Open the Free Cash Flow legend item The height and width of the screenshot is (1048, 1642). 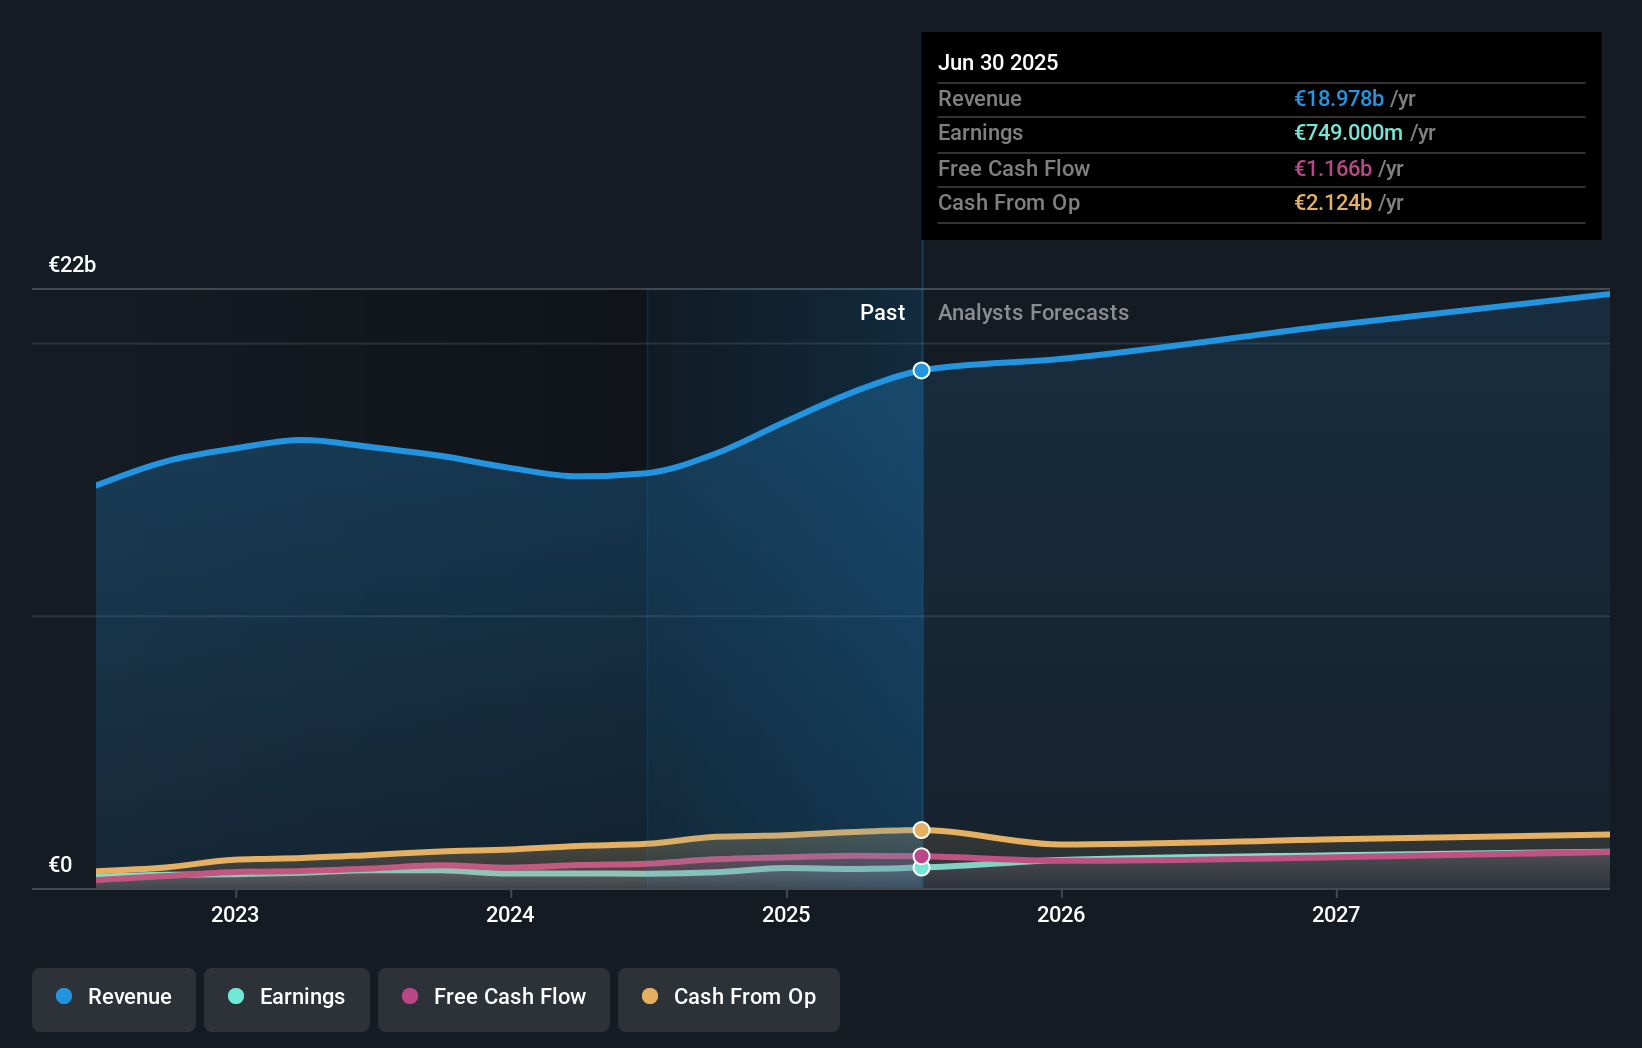tap(493, 997)
